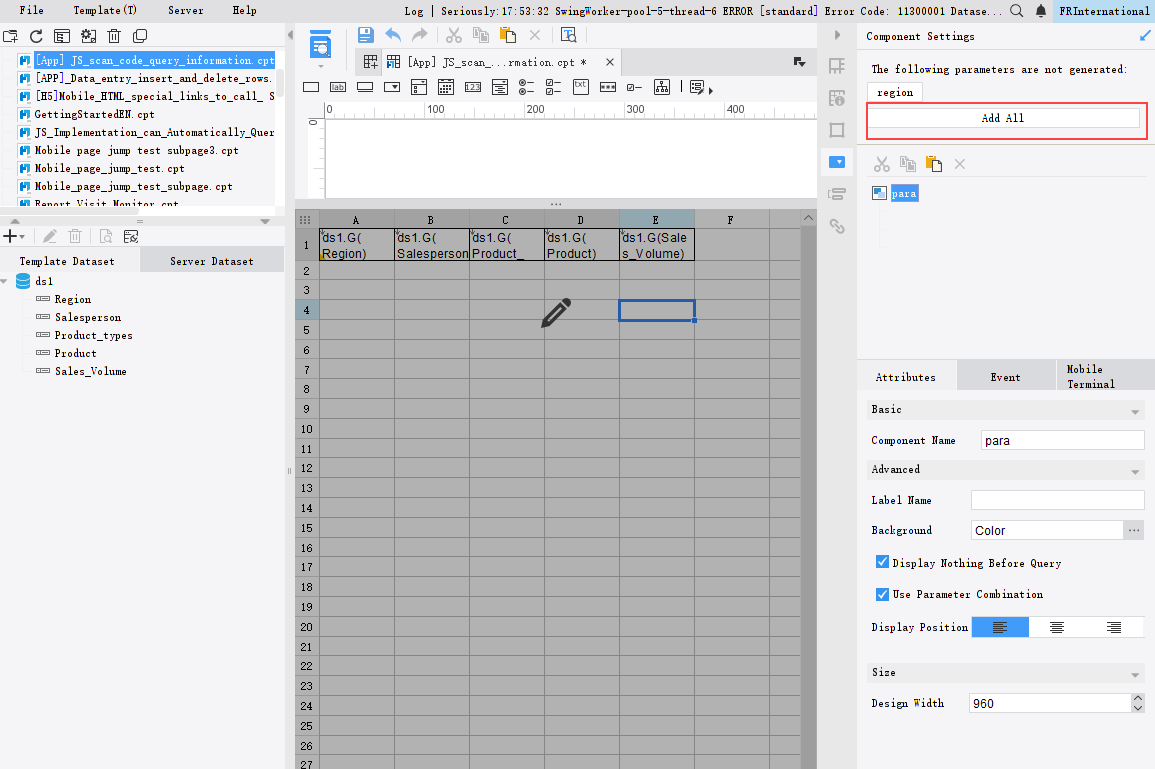
Task: Click the Paste icon in the main toolbar
Action: point(507,35)
